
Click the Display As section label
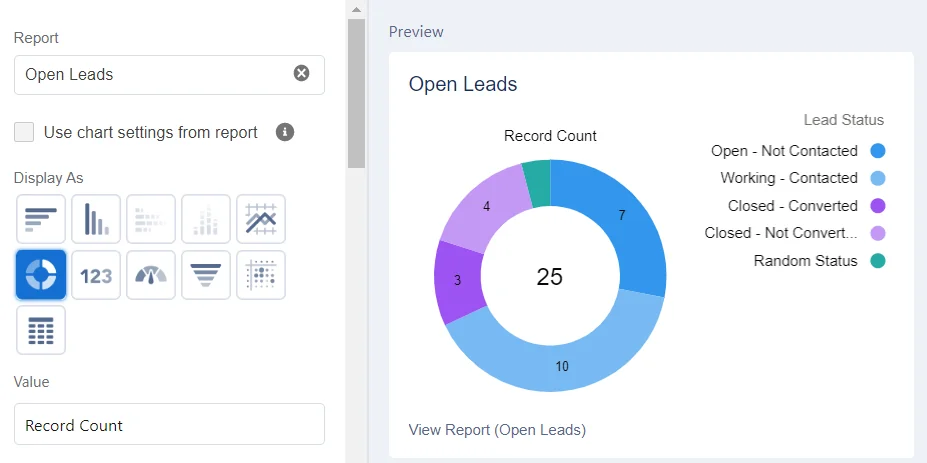pos(48,178)
